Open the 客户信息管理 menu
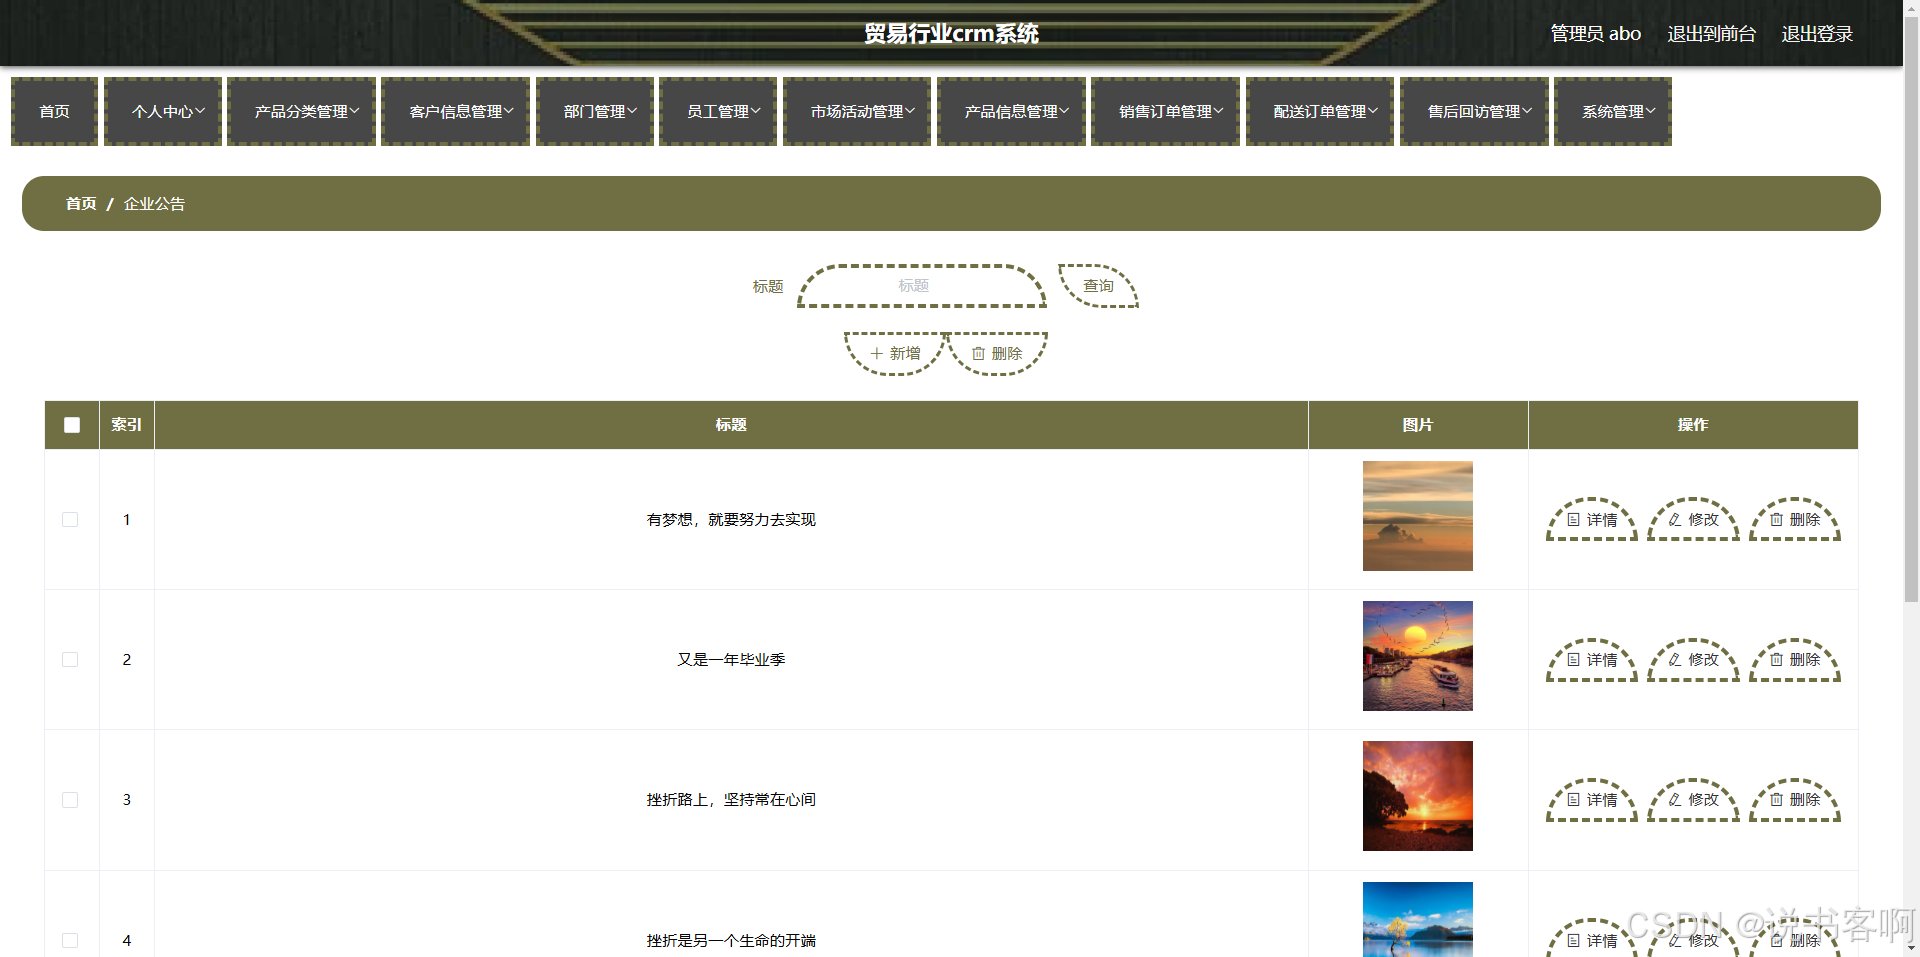1920x957 pixels. [455, 111]
